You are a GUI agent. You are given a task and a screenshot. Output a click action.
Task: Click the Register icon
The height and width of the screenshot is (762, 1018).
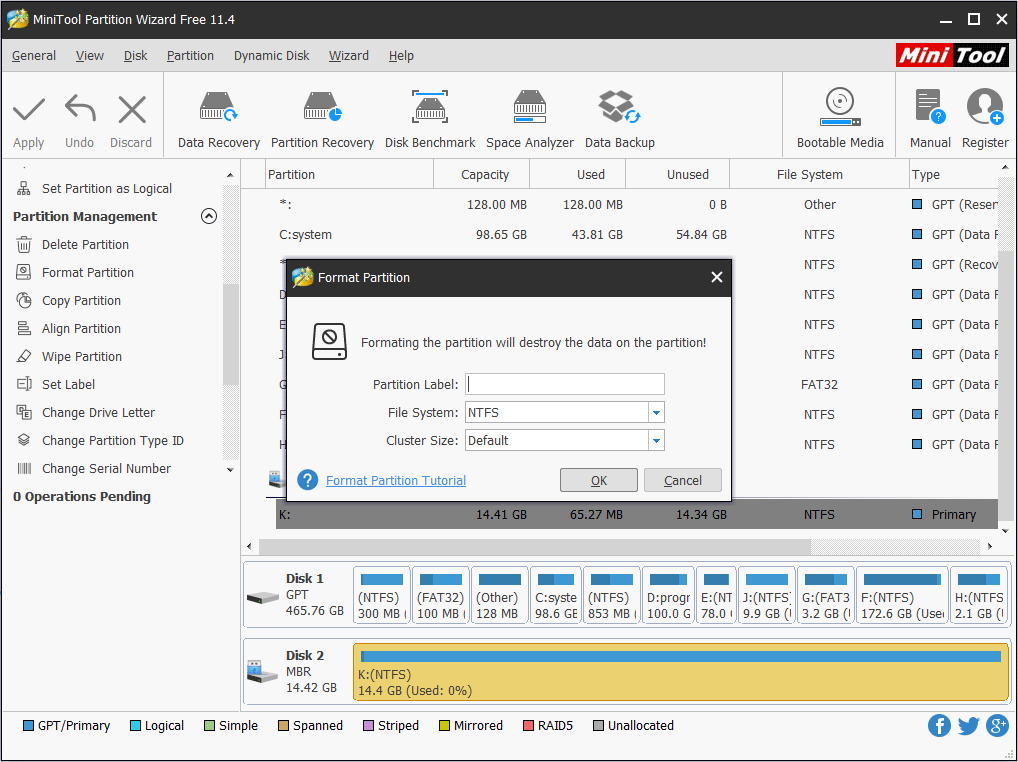[984, 119]
